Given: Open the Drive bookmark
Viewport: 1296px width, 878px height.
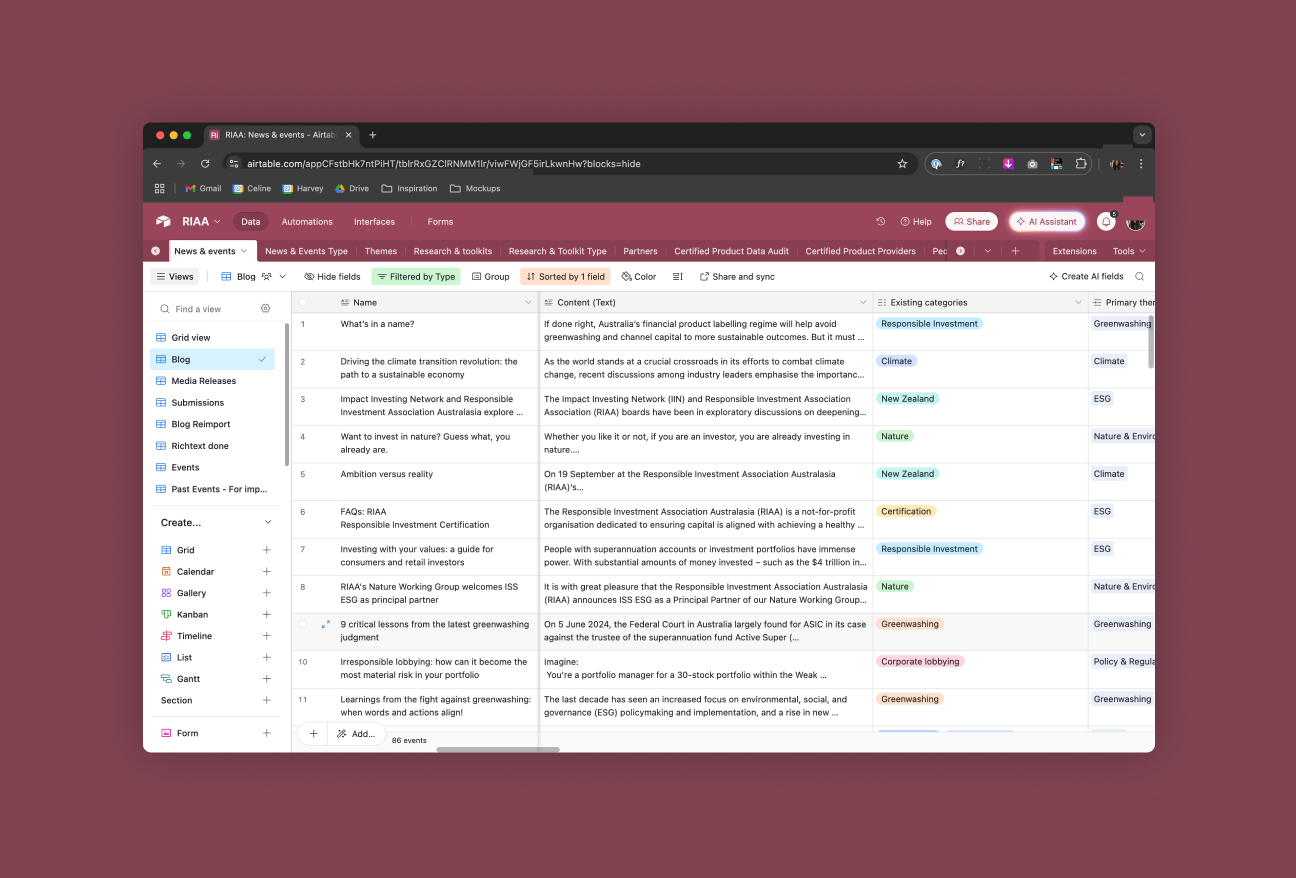Looking at the screenshot, I should pyautogui.click(x=352, y=188).
